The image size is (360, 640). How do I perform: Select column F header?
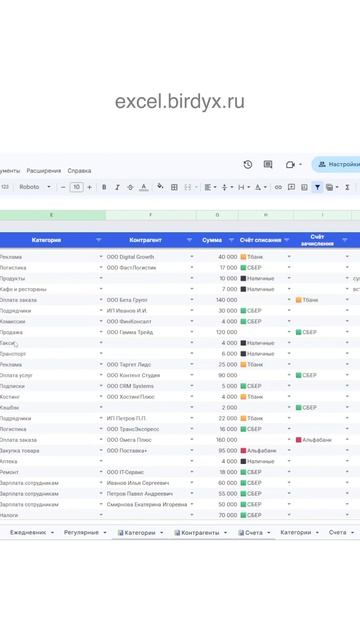tap(151, 215)
